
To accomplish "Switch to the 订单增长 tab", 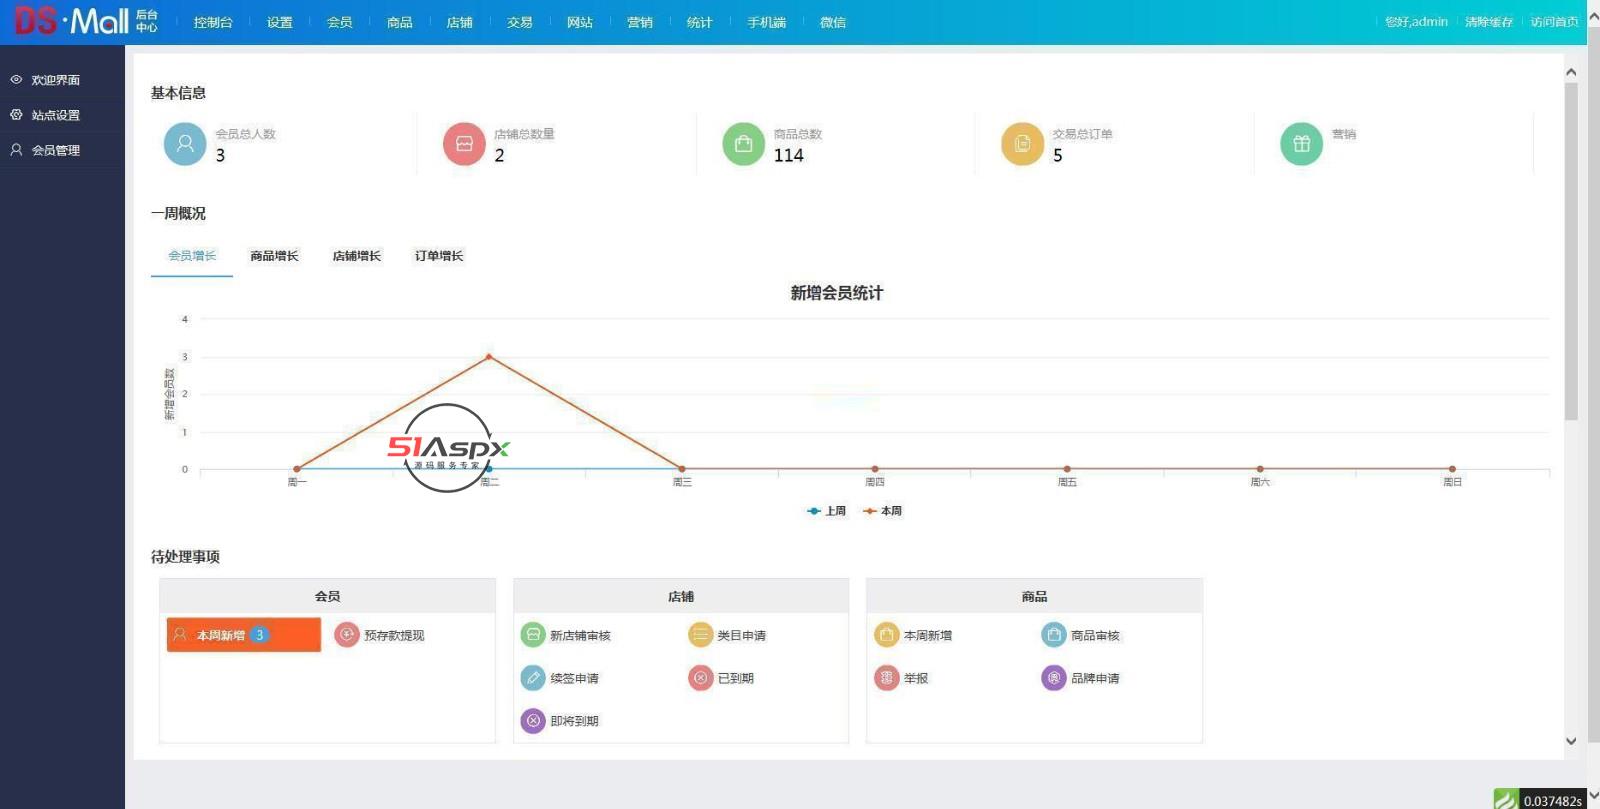I will click(439, 256).
